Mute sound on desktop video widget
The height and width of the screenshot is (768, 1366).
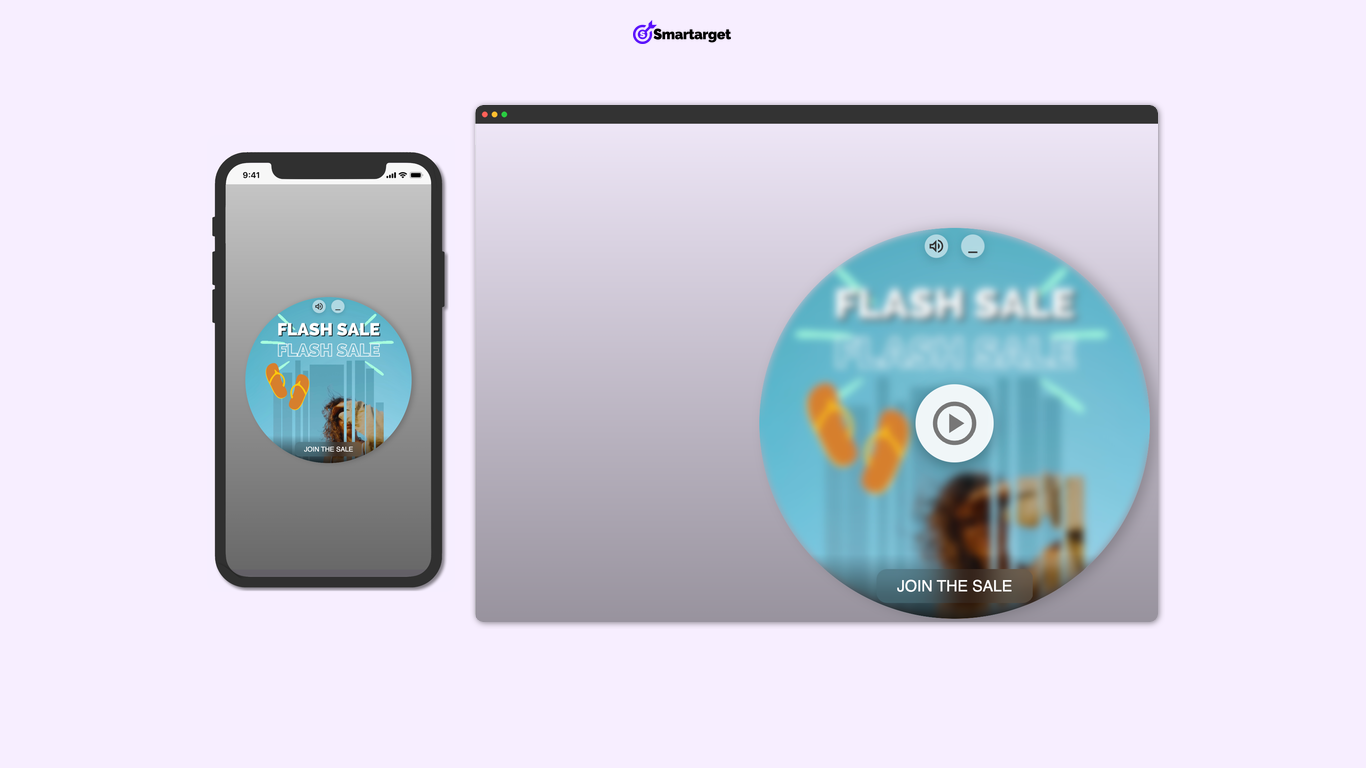click(x=936, y=246)
